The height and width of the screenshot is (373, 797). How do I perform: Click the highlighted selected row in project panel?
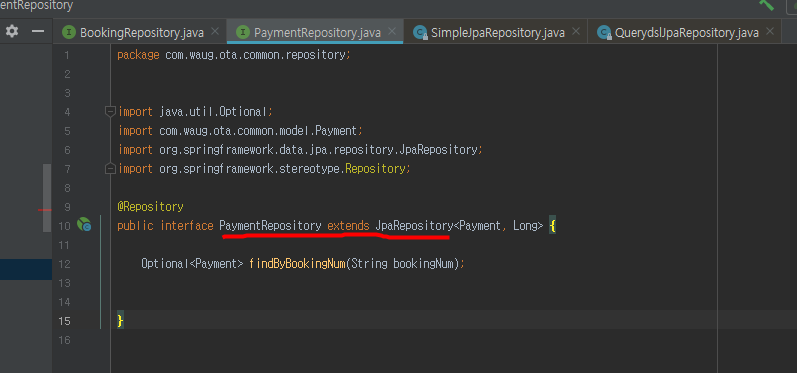26,269
